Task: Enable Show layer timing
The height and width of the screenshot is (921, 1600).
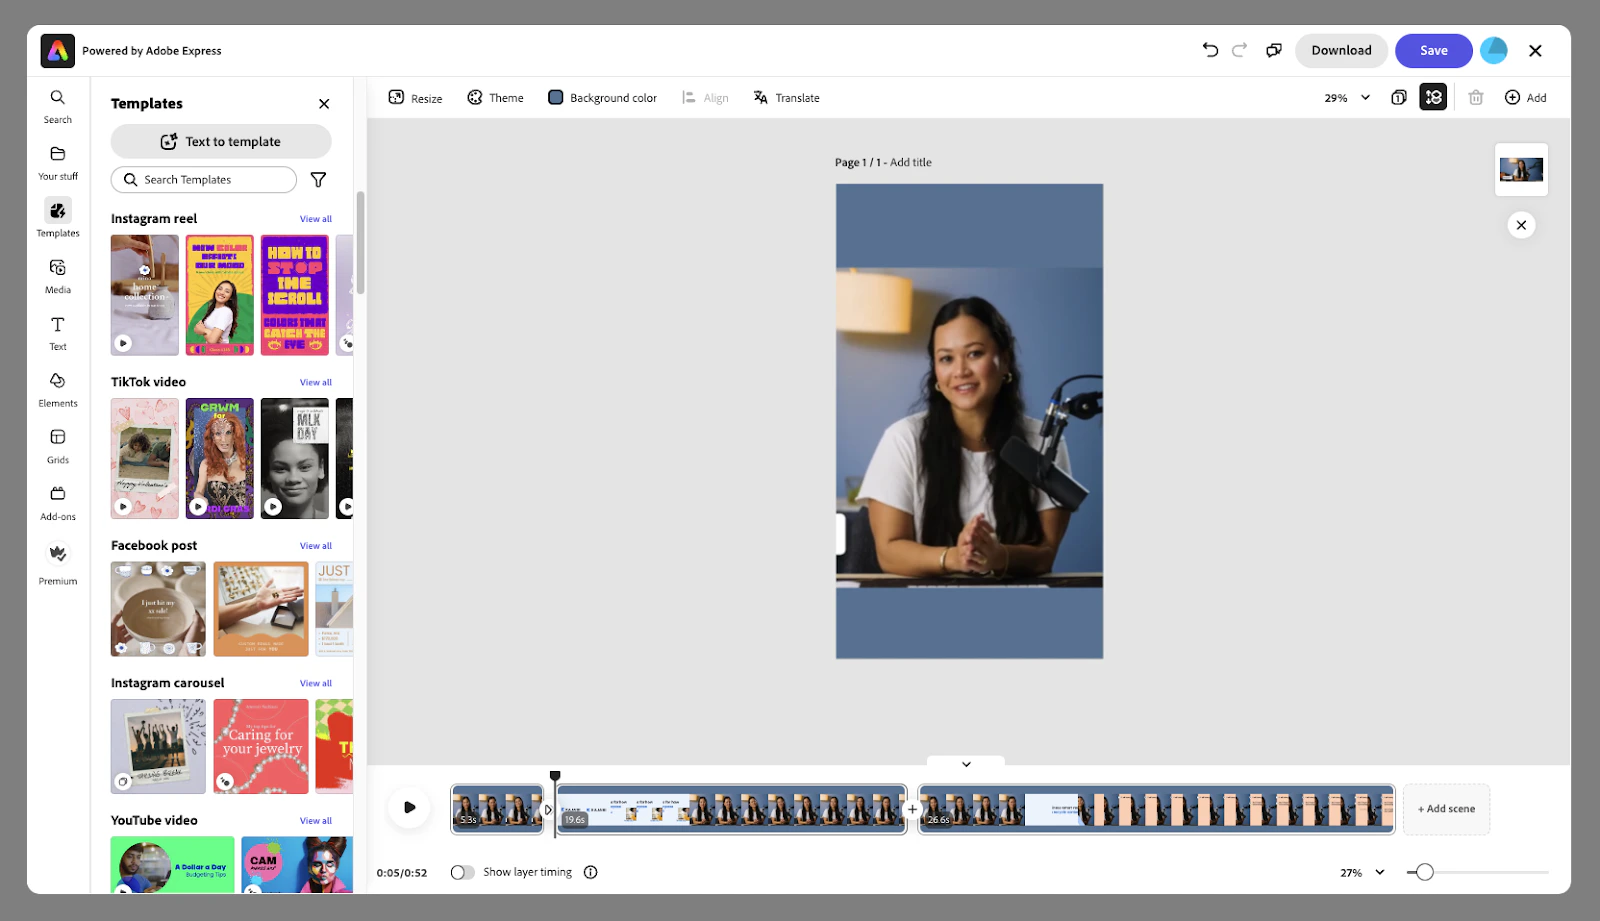Action: point(462,871)
